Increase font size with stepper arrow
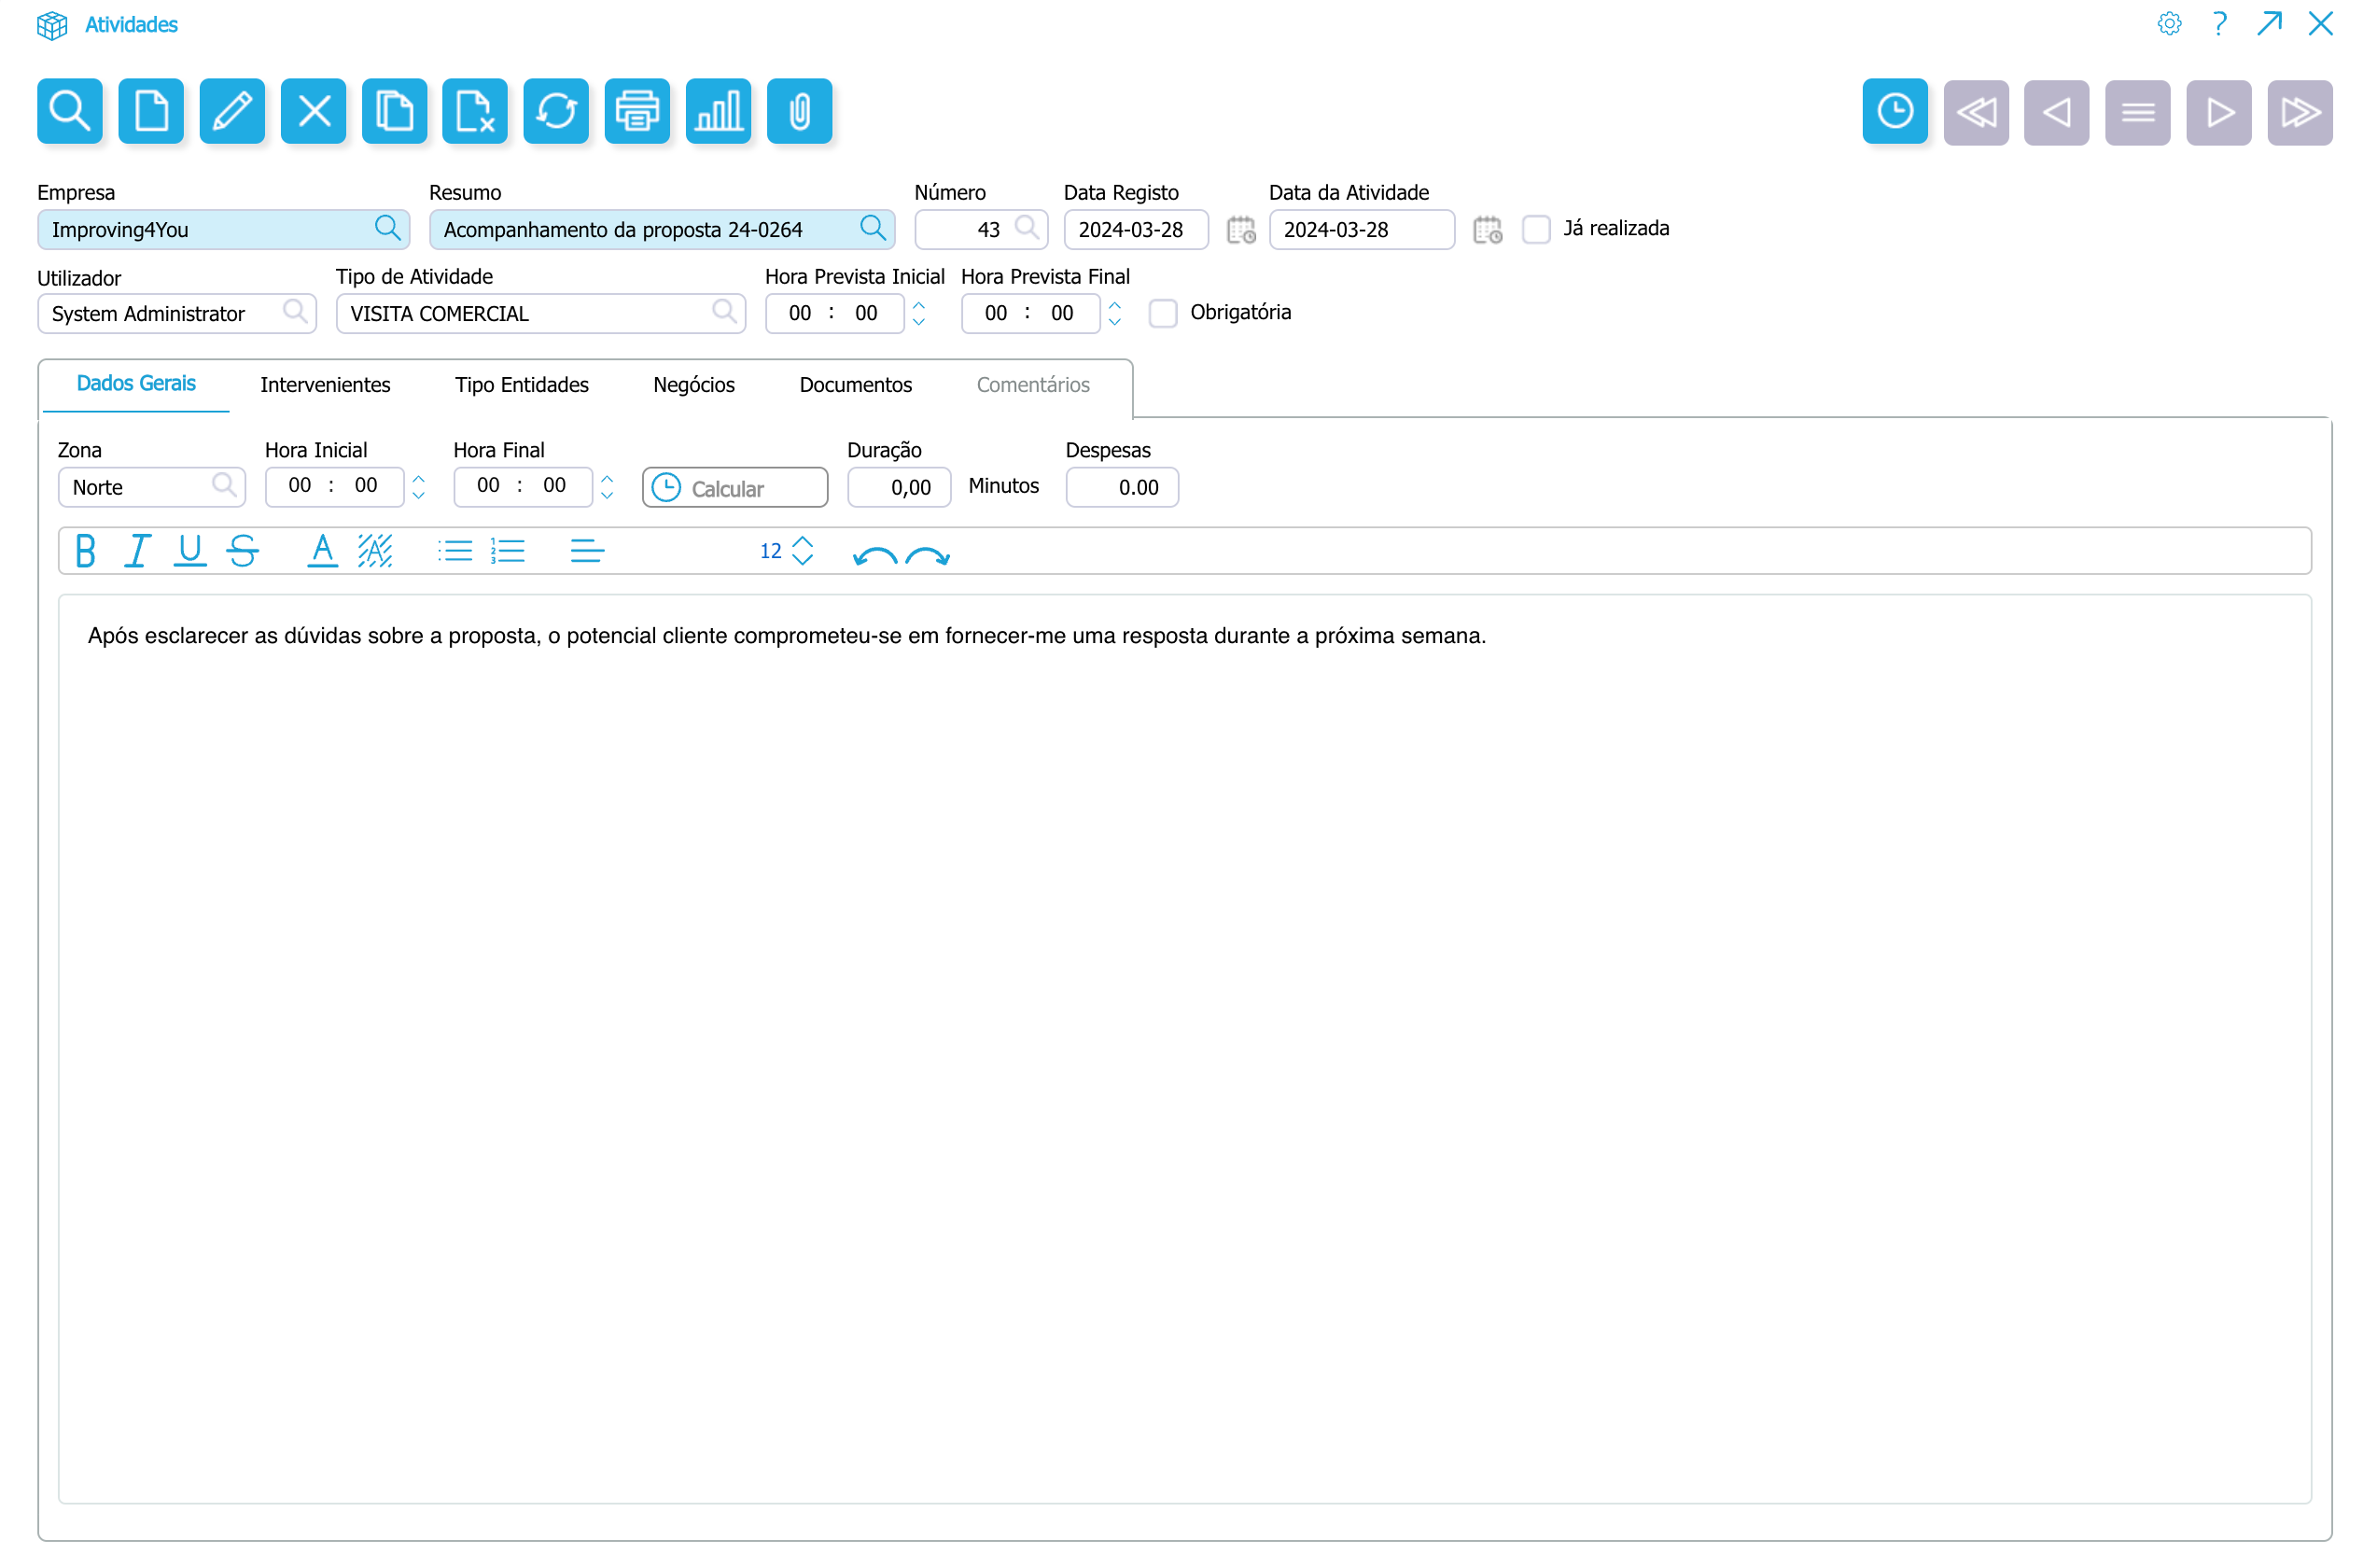The image size is (2363, 1568). pos(802,541)
